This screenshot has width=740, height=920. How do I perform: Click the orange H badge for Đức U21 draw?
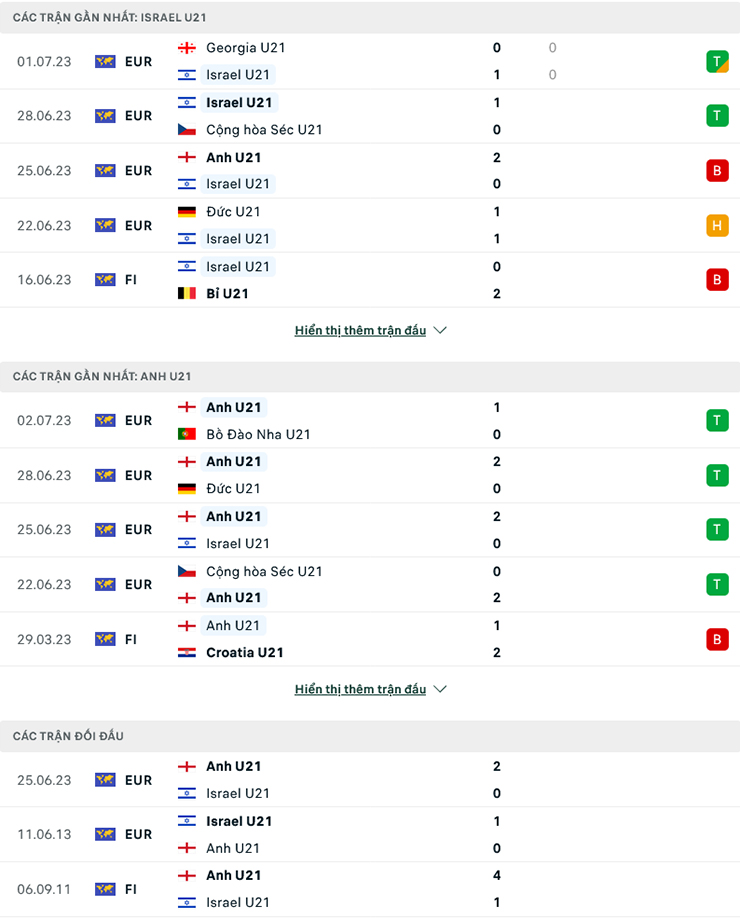716,225
